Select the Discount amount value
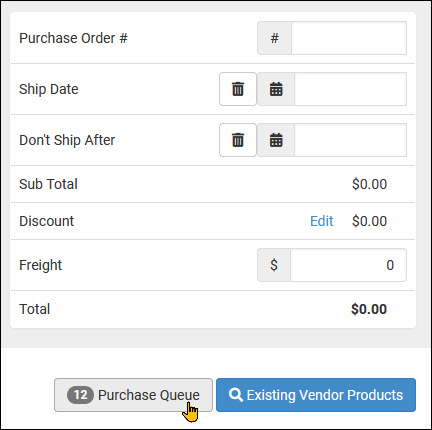The height and width of the screenshot is (430, 432). click(x=369, y=221)
